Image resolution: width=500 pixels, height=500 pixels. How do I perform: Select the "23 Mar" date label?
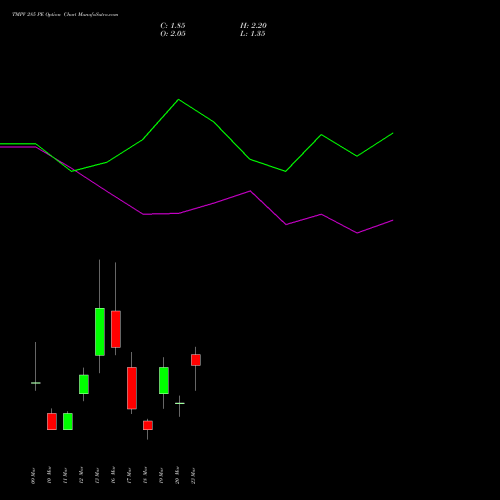coord(193,476)
